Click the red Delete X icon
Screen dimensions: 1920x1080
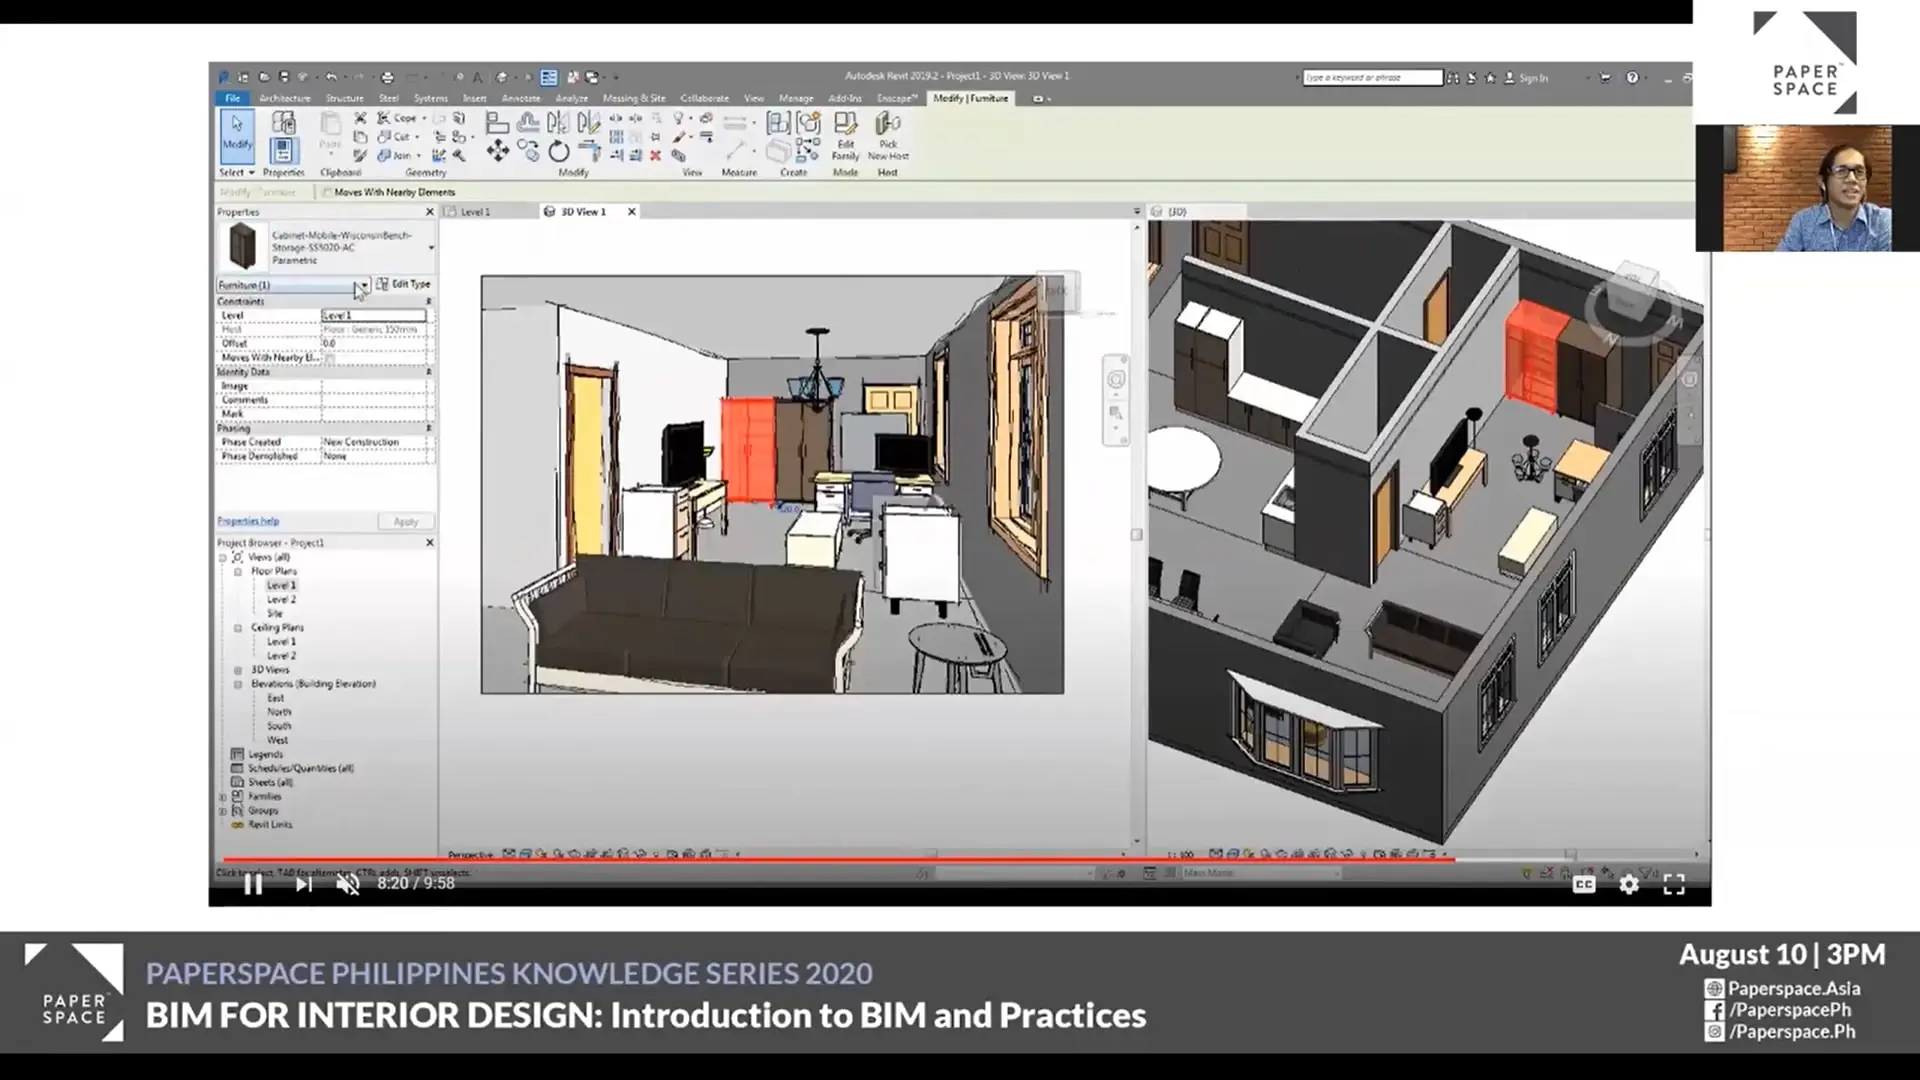point(655,156)
